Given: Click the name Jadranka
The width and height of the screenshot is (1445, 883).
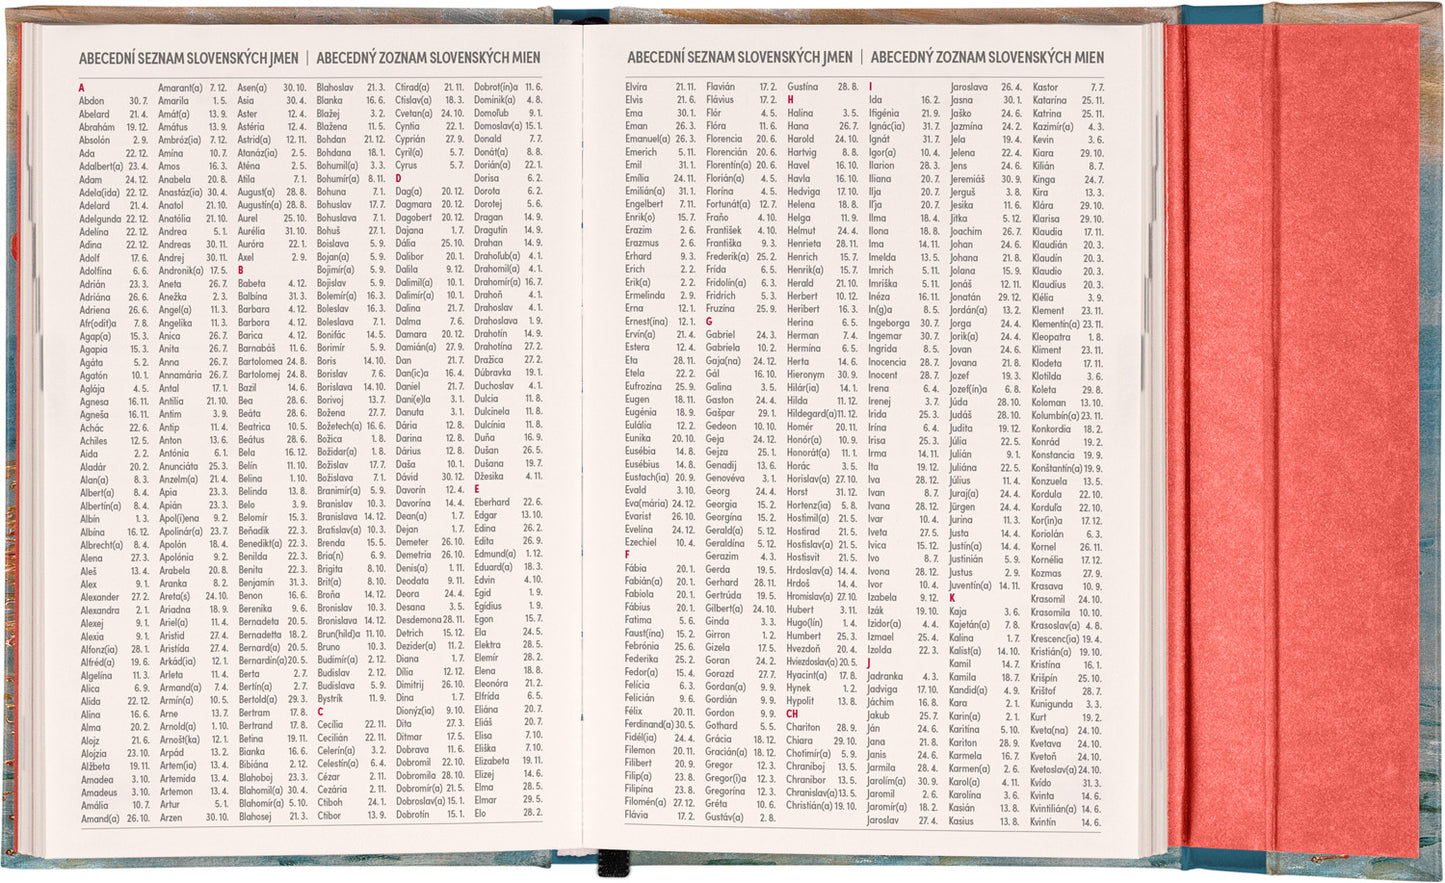Looking at the screenshot, I should [885, 677].
